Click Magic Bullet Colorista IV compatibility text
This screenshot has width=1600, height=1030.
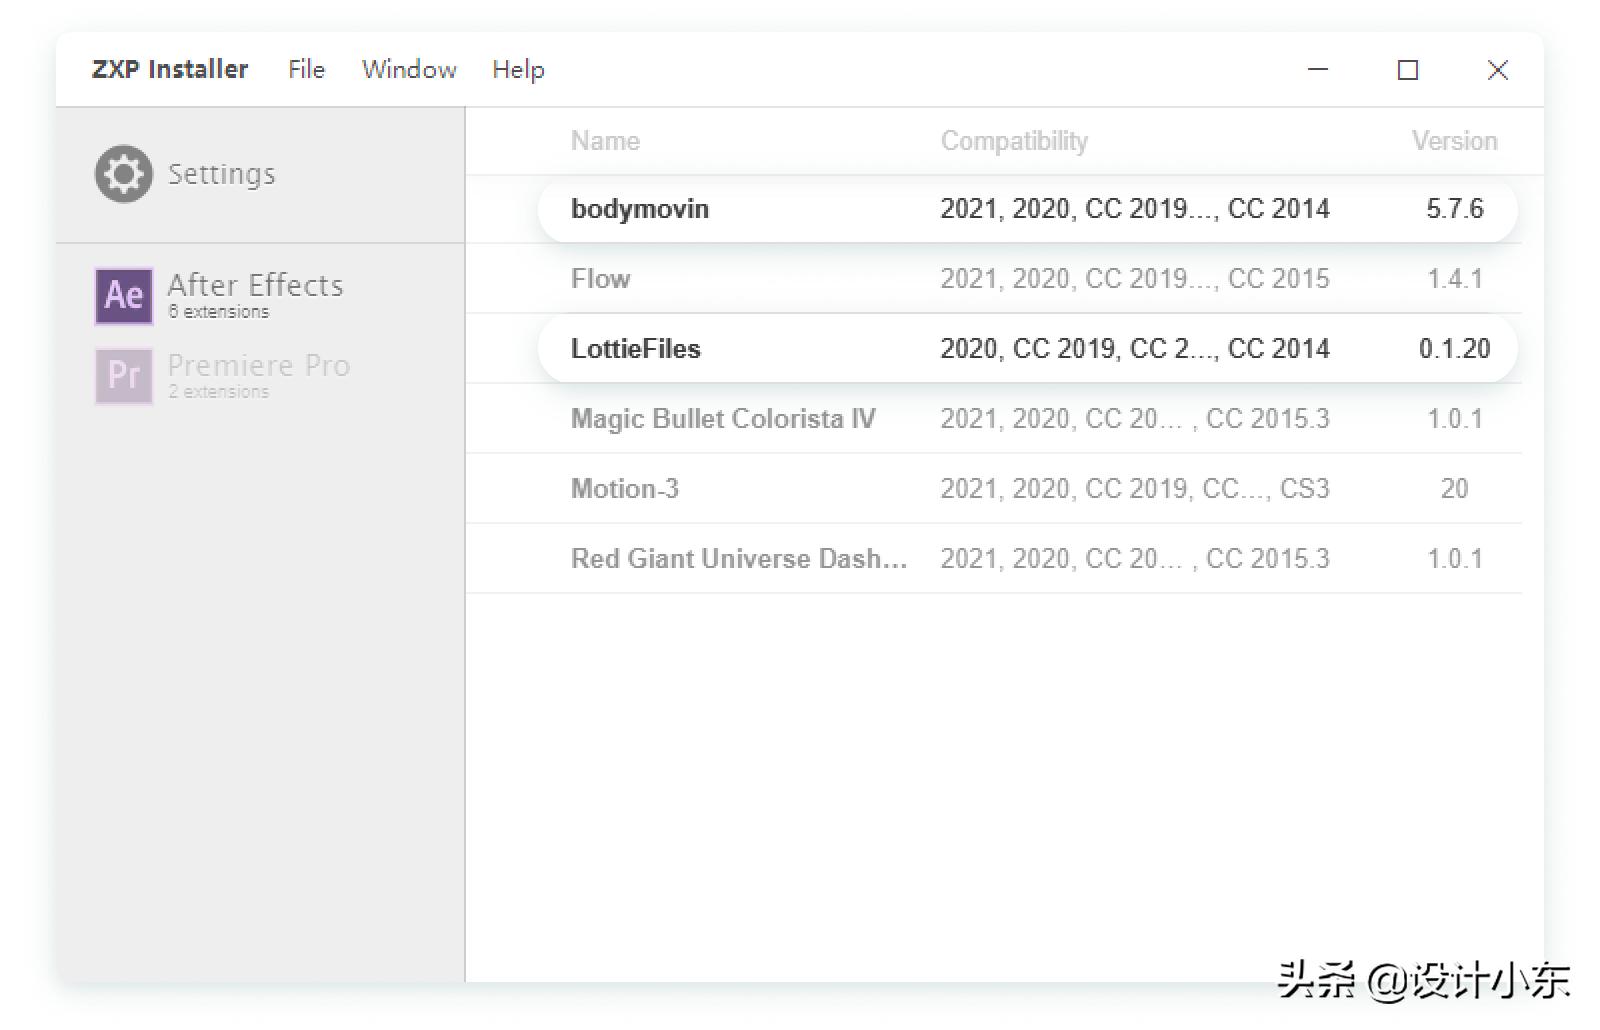point(1135,419)
